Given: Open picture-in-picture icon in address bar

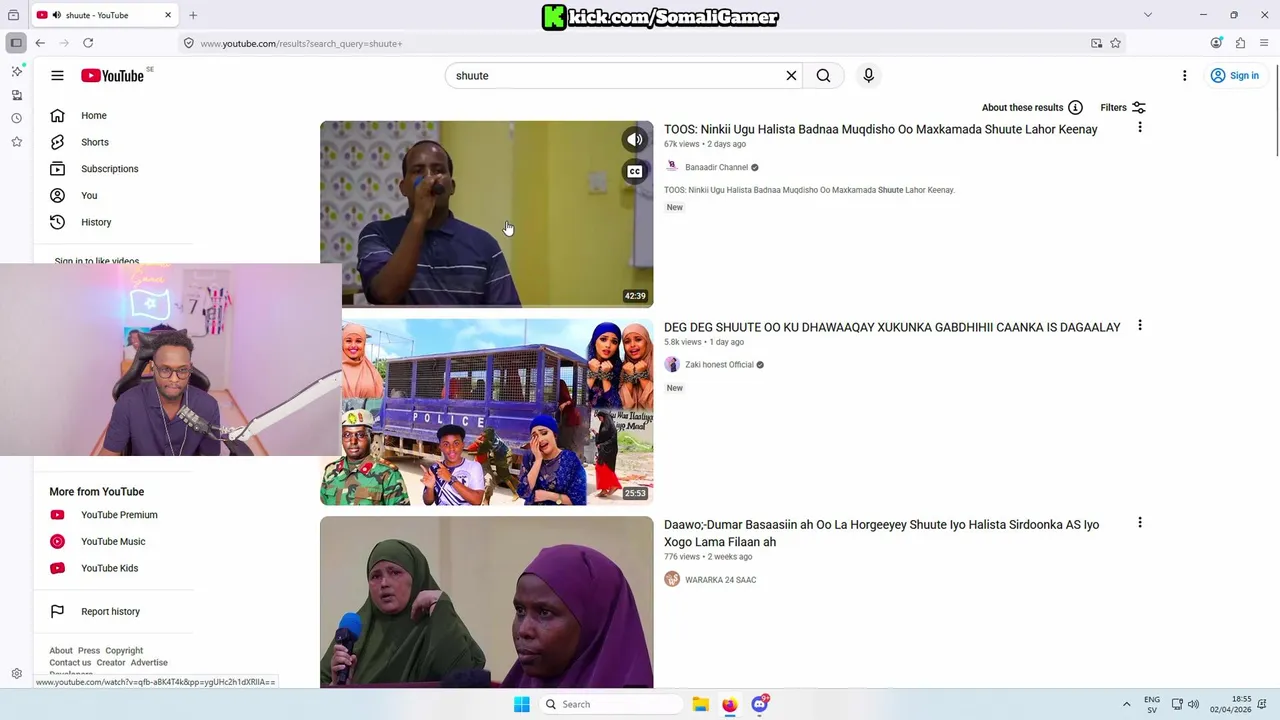Looking at the screenshot, I should point(1096,43).
